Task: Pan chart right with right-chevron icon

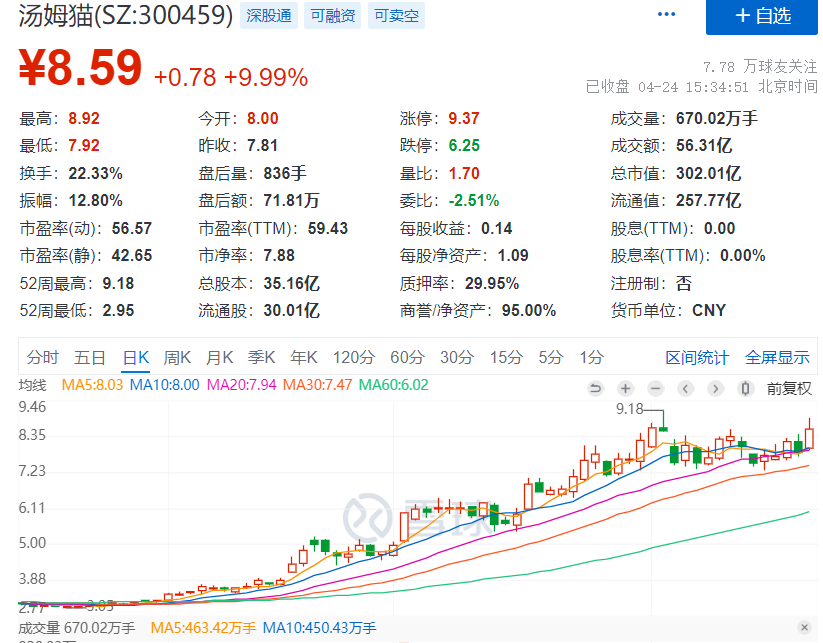Action: tap(715, 388)
